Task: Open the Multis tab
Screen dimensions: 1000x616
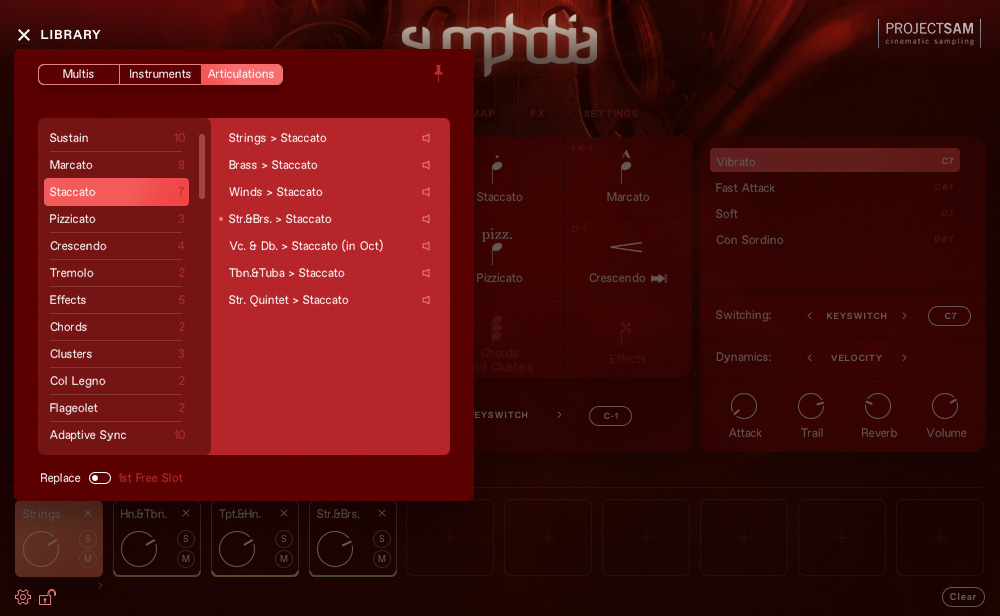Action: [x=78, y=74]
